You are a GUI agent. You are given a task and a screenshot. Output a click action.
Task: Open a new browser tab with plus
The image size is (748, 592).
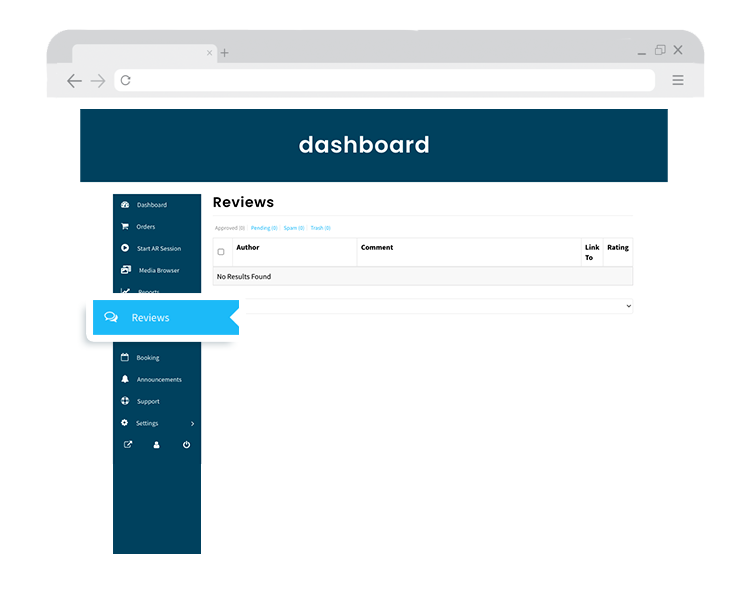coord(225,53)
